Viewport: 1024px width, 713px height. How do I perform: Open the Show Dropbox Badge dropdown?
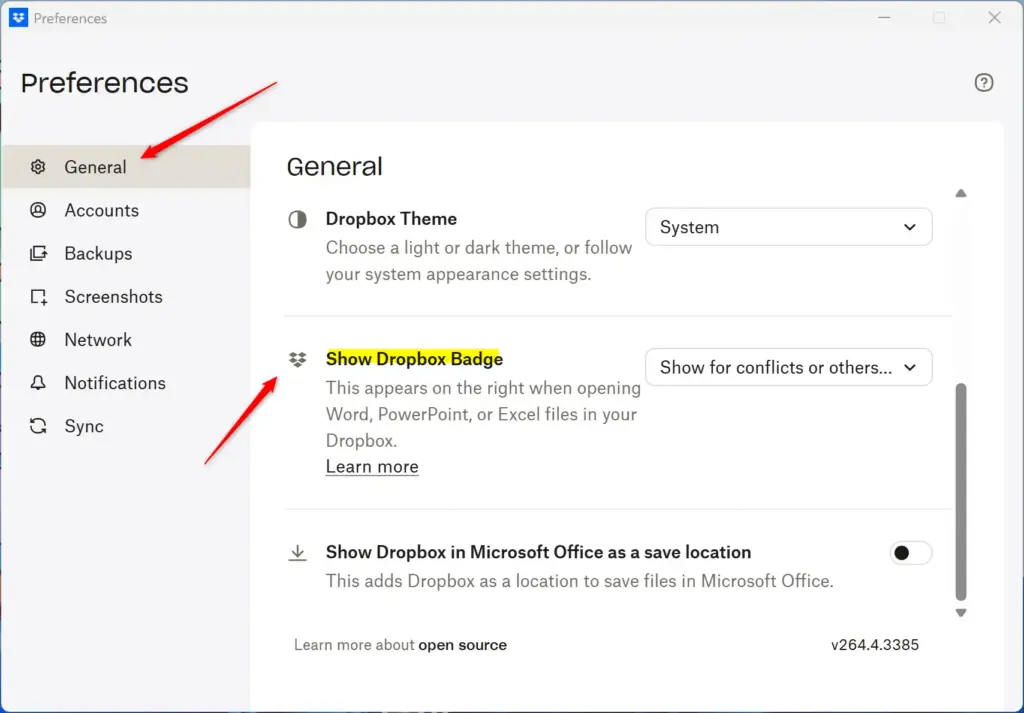(x=788, y=367)
